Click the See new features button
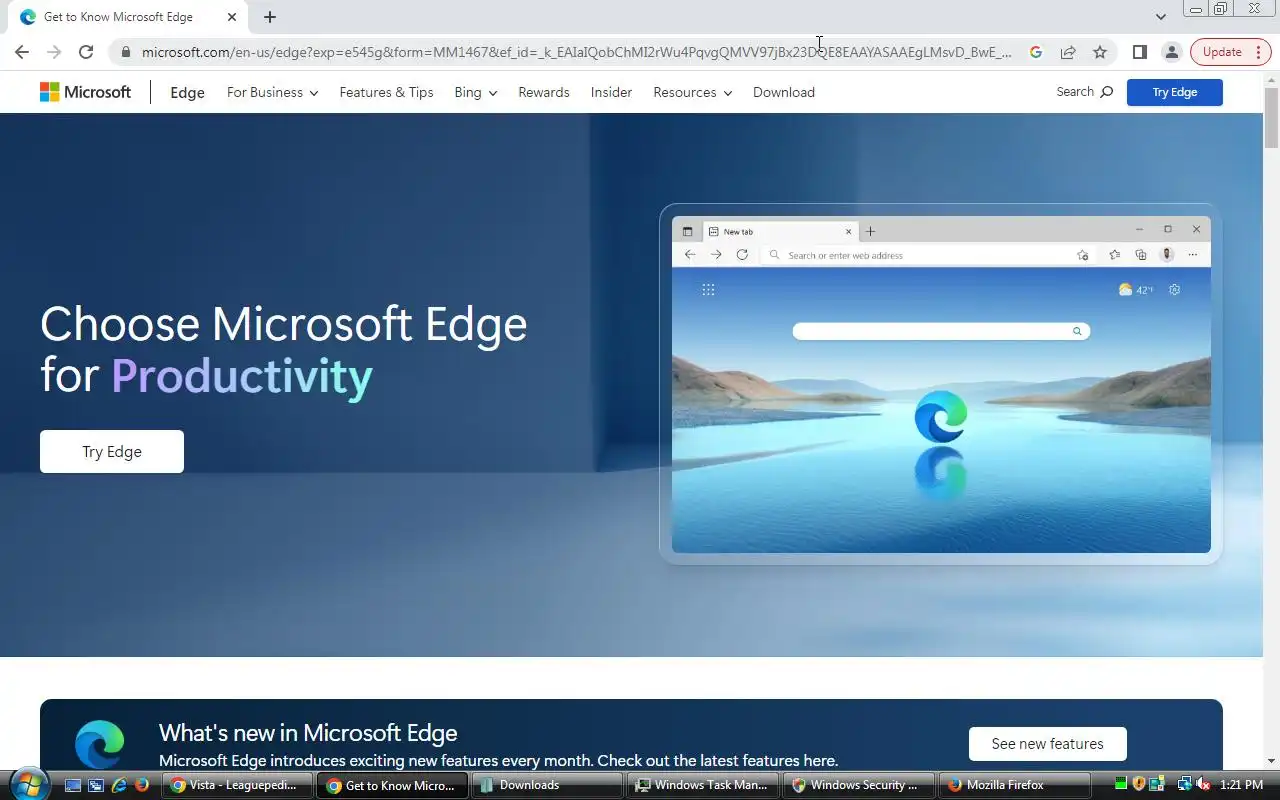Viewport: 1280px width, 800px height. coord(1048,743)
